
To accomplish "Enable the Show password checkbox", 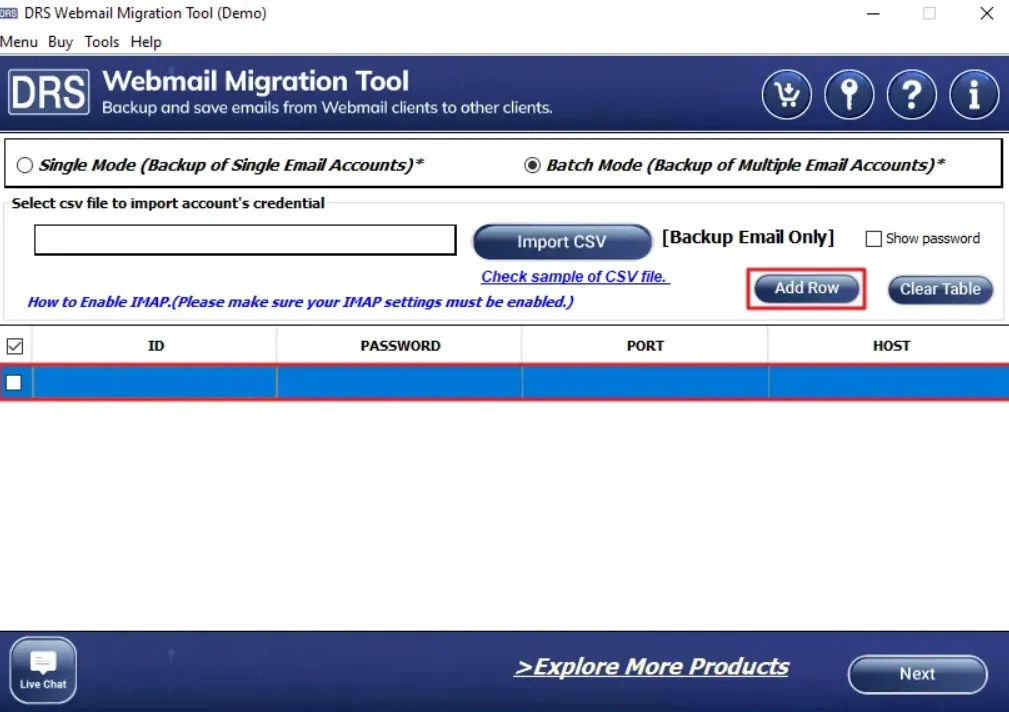I will point(873,239).
